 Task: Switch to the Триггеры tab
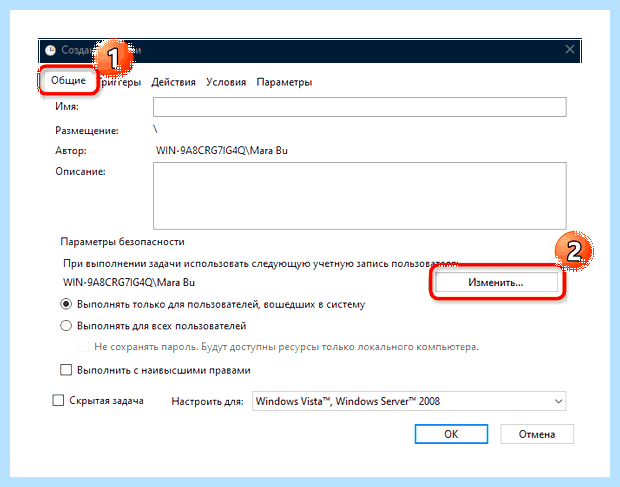(x=120, y=82)
